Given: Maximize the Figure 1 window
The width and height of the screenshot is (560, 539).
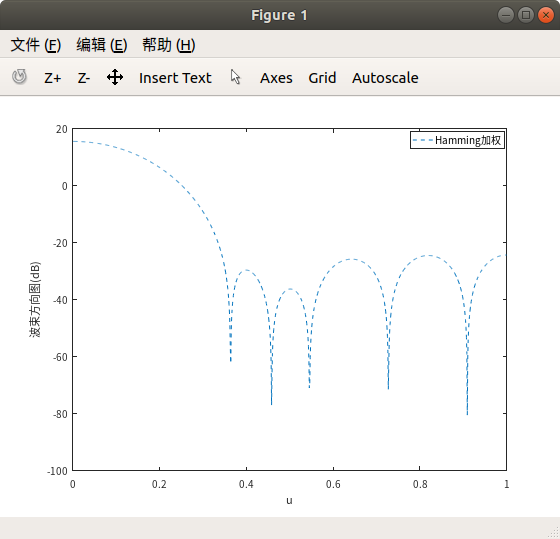Looking at the screenshot, I should (526, 15).
